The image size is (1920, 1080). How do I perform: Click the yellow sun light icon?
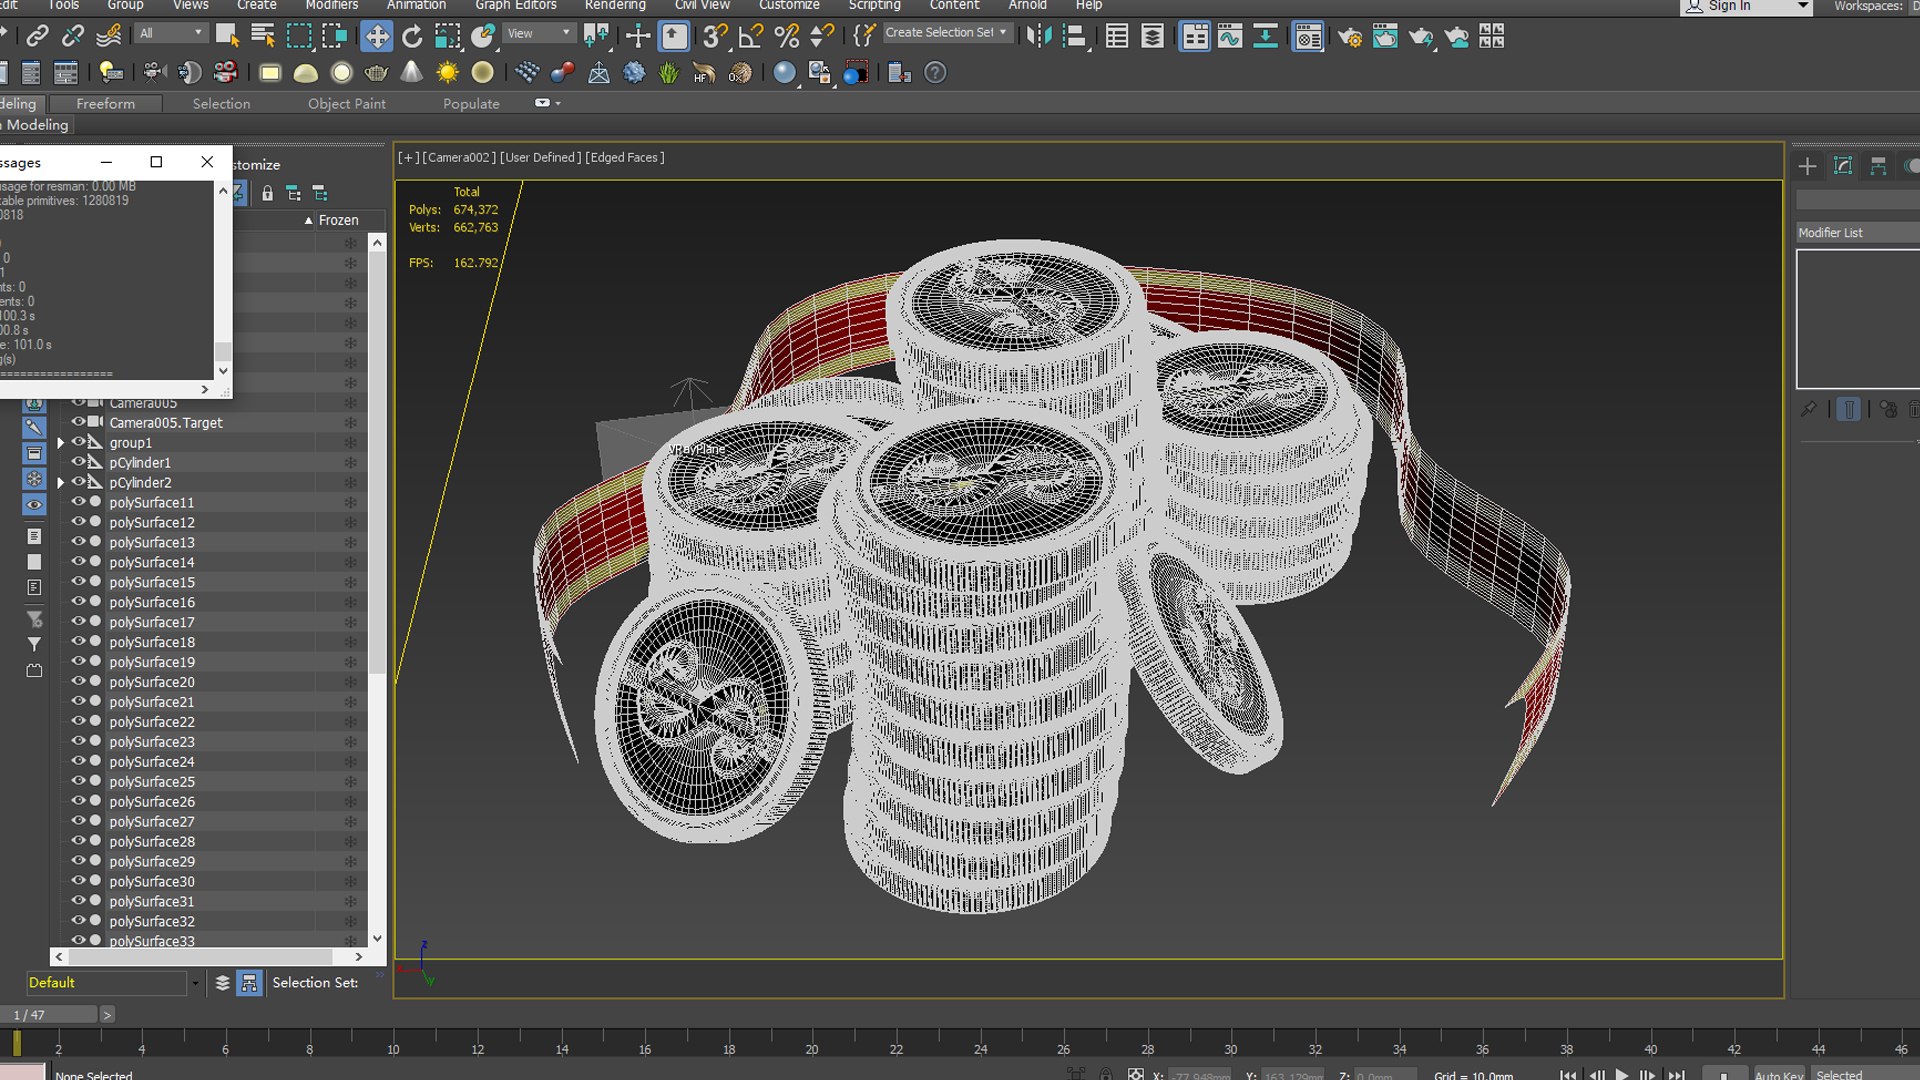pos(447,73)
